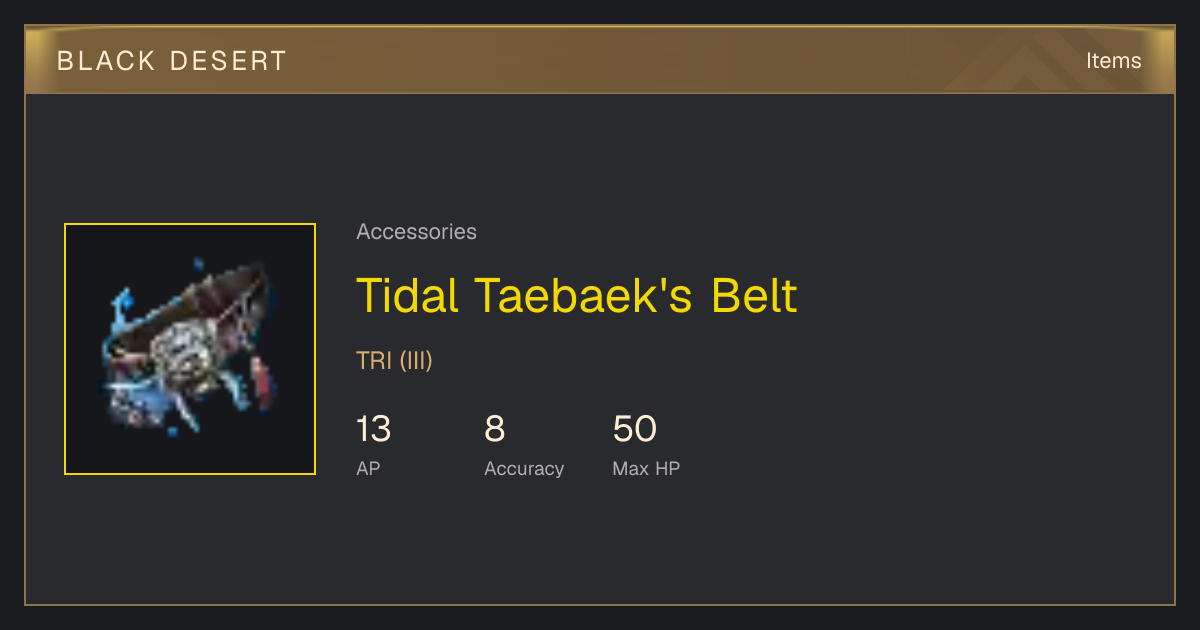Click the word Tidal in item name
This screenshot has height=630, width=1200.
(408, 295)
